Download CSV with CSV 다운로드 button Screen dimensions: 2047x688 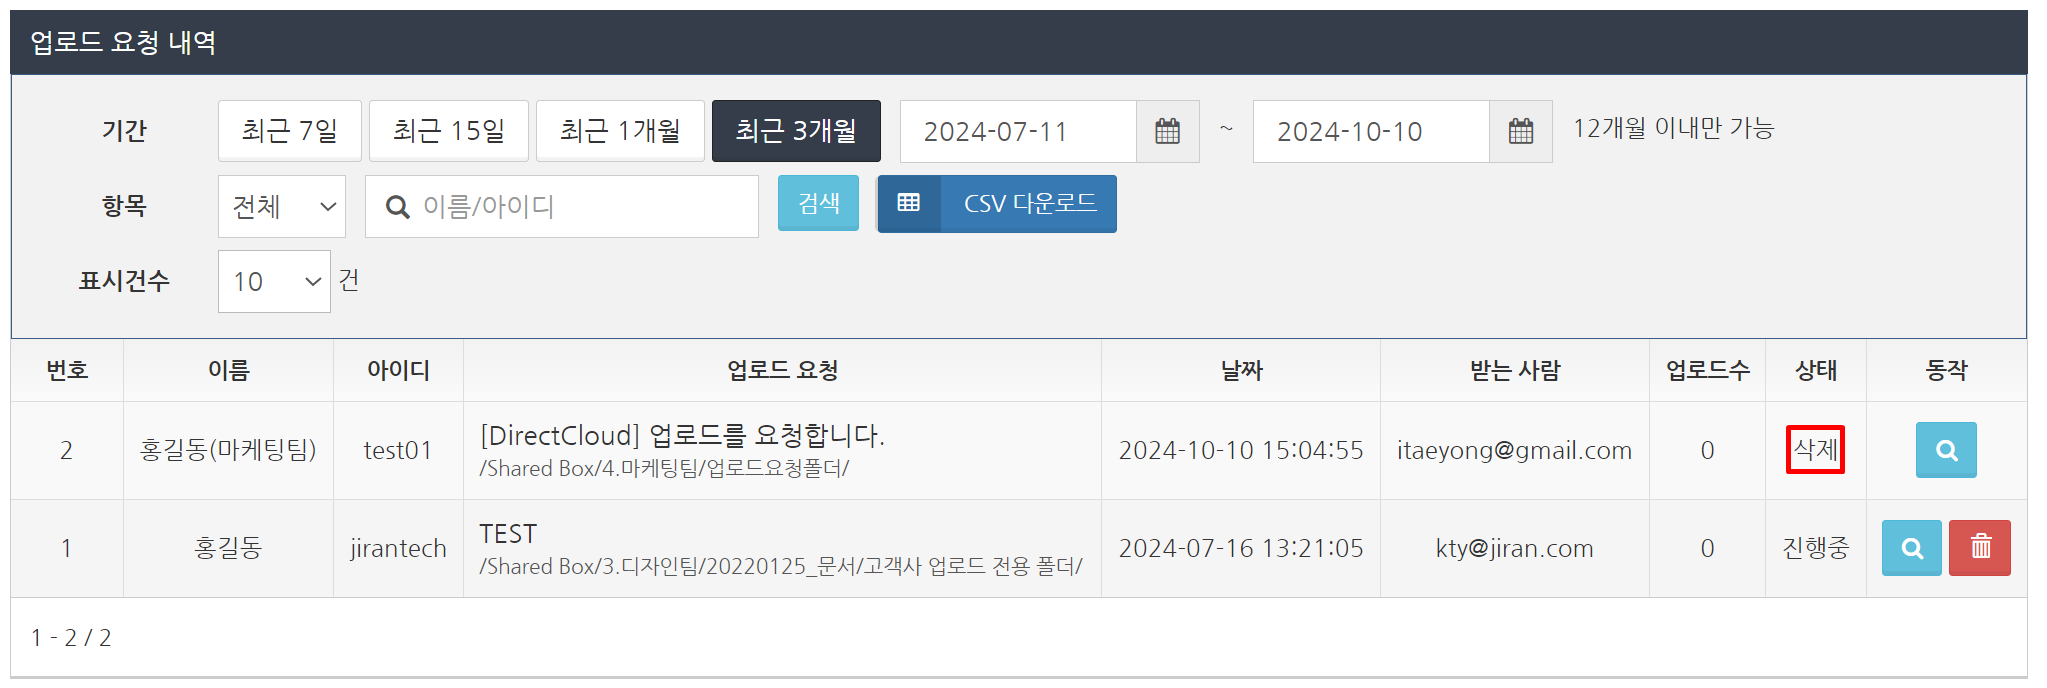coord(997,203)
